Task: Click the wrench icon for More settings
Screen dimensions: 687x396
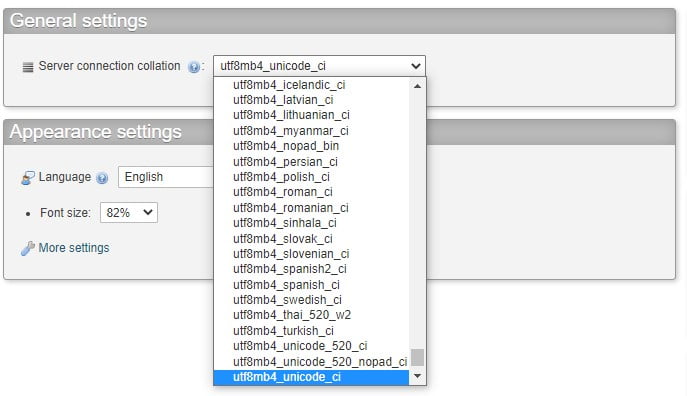Action: click(28, 248)
